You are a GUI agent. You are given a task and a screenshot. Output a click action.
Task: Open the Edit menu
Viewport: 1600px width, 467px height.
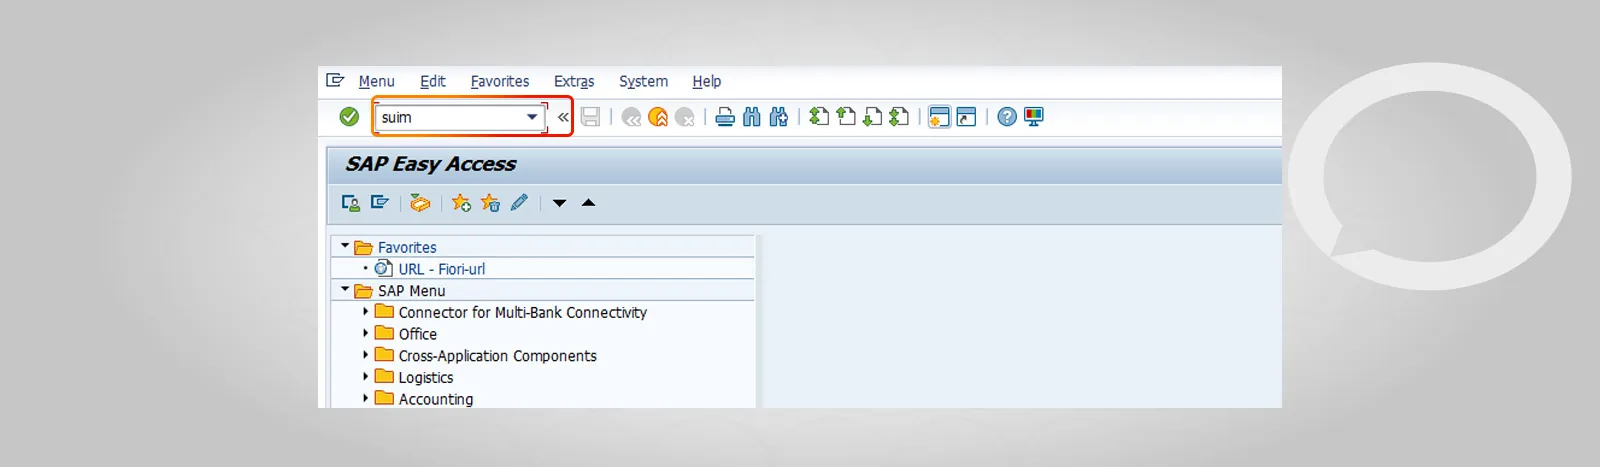433,81
